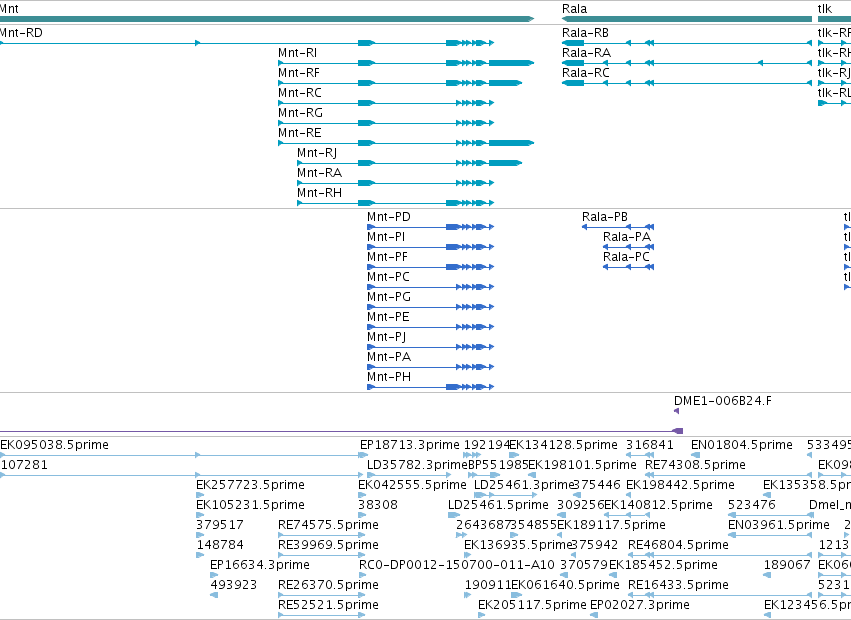Select the Mnt-RC transcript label

pos(300,93)
